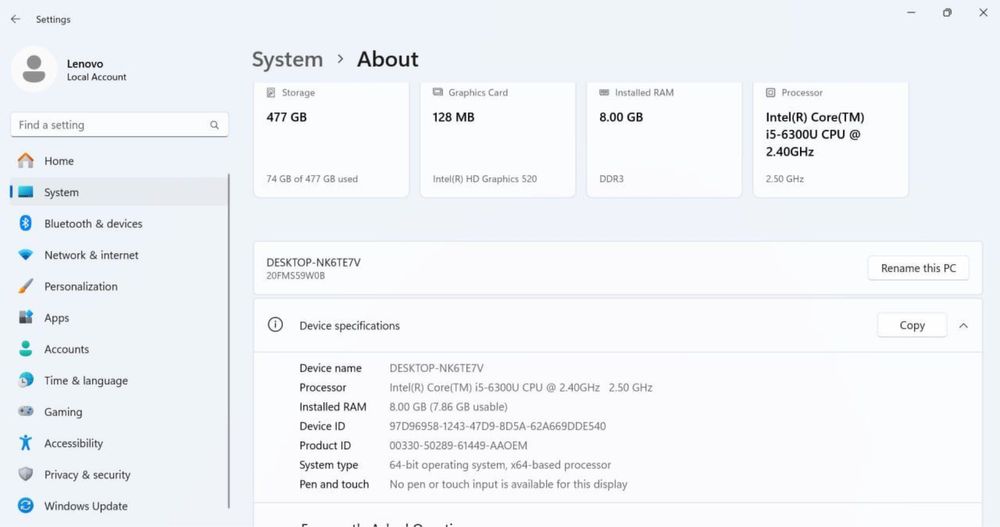Open the Accounts settings icon
1000x527 pixels.
click(26, 350)
